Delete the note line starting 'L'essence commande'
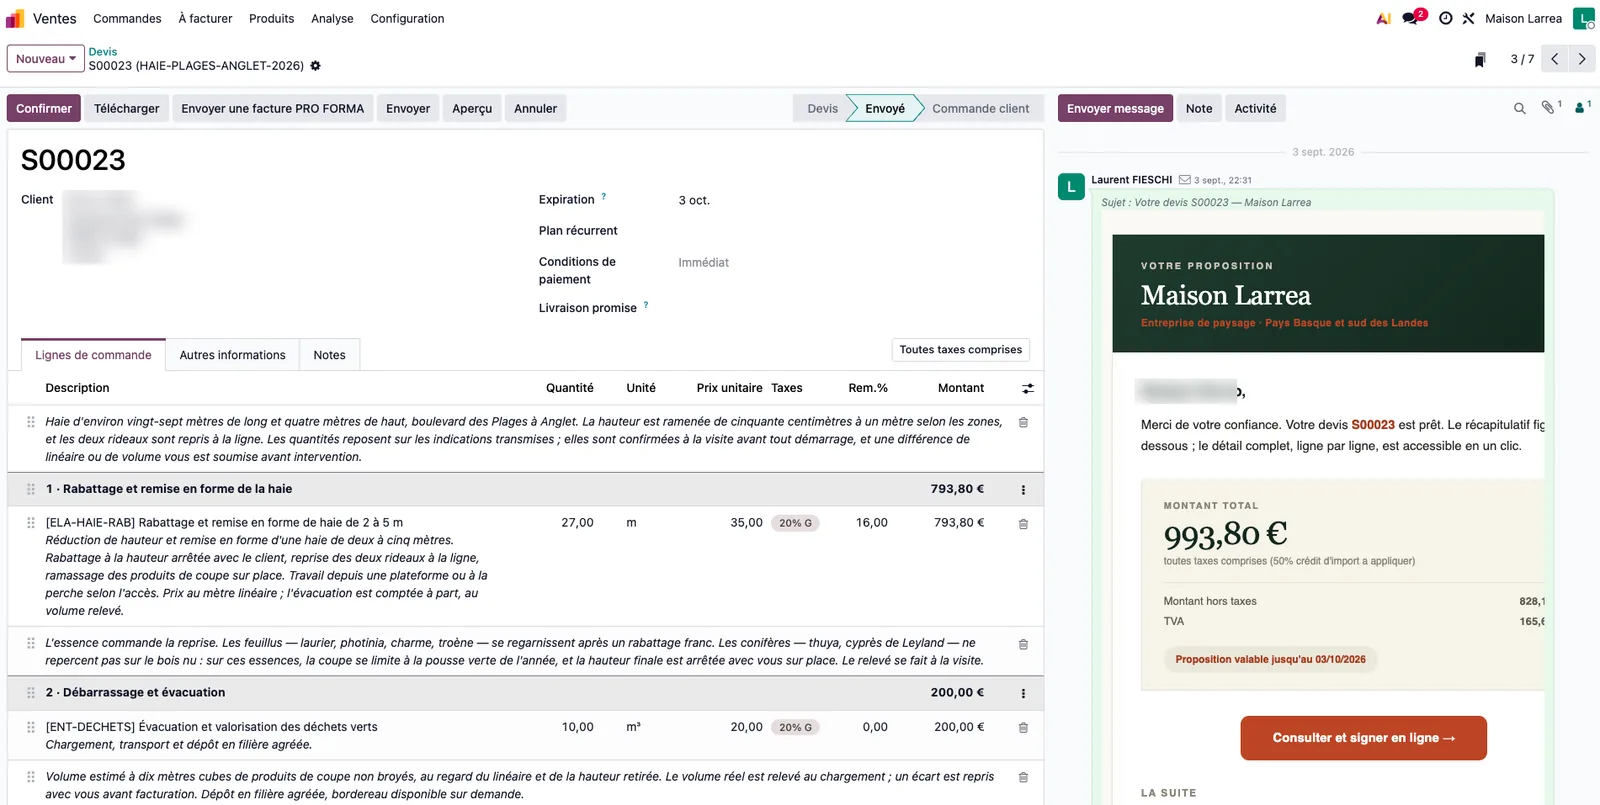1600x805 pixels. pyautogui.click(x=1023, y=644)
